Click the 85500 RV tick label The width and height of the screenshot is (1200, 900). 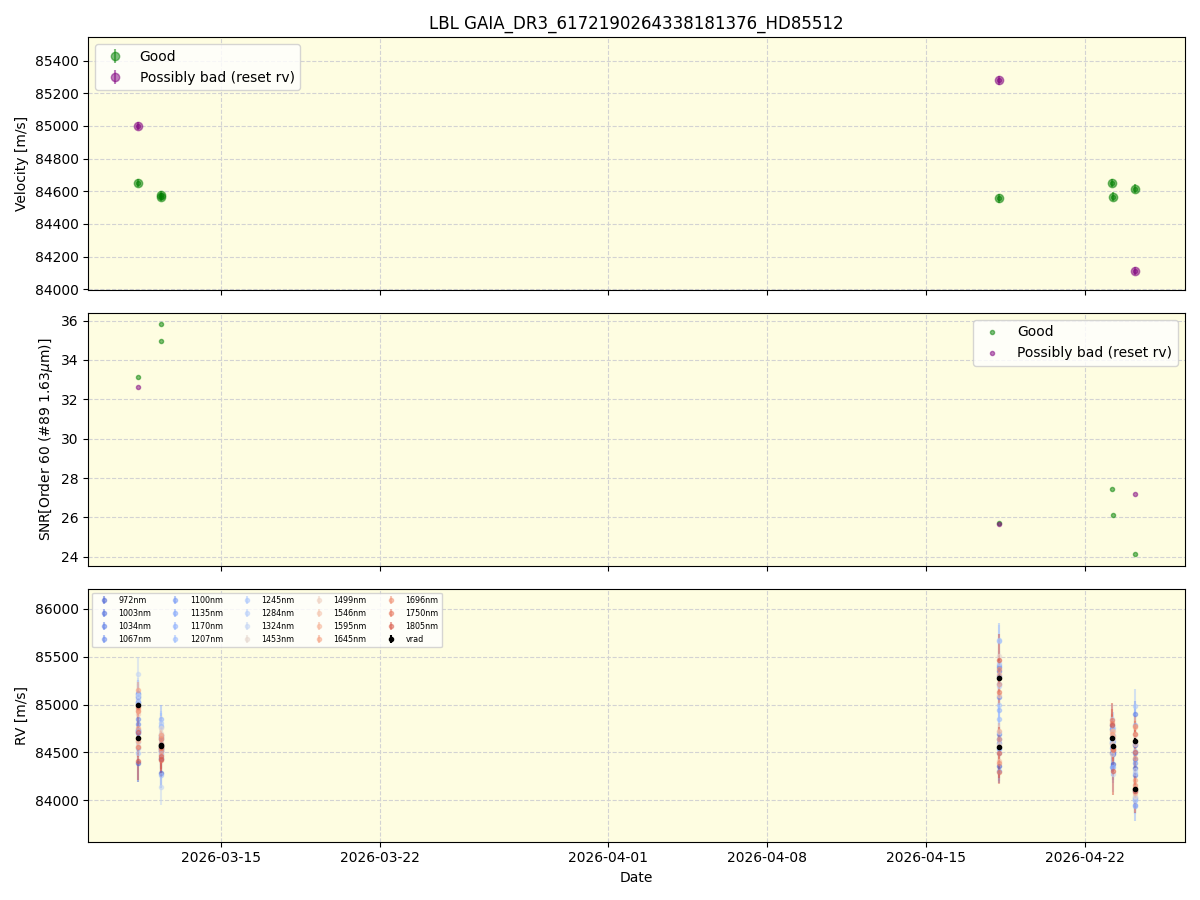click(x=59, y=658)
